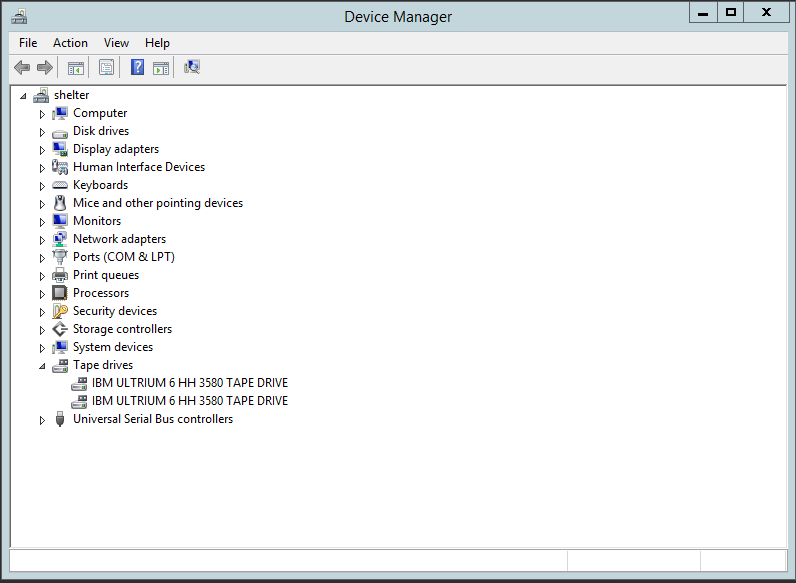The image size is (796, 583).
Task: Show or hide the action pane icon
Action: (161, 67)
